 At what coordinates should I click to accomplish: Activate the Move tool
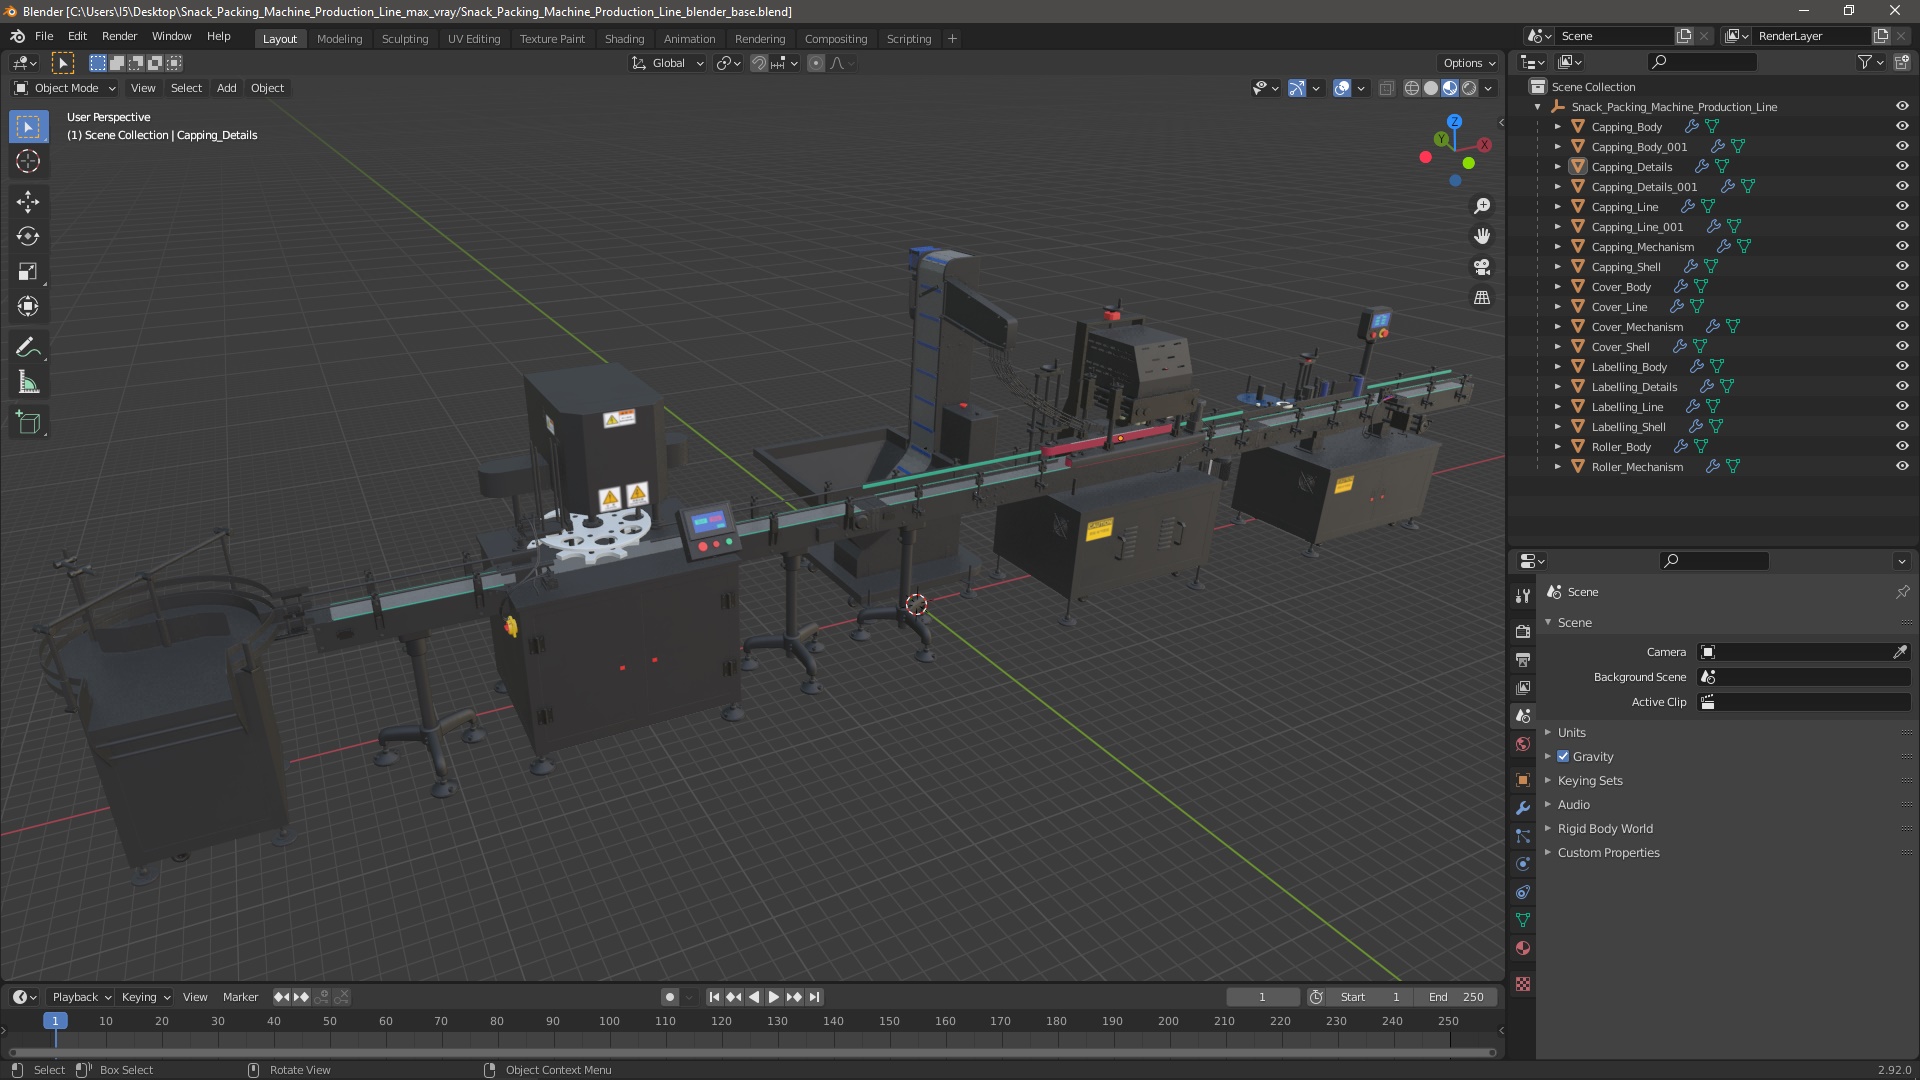28,202
